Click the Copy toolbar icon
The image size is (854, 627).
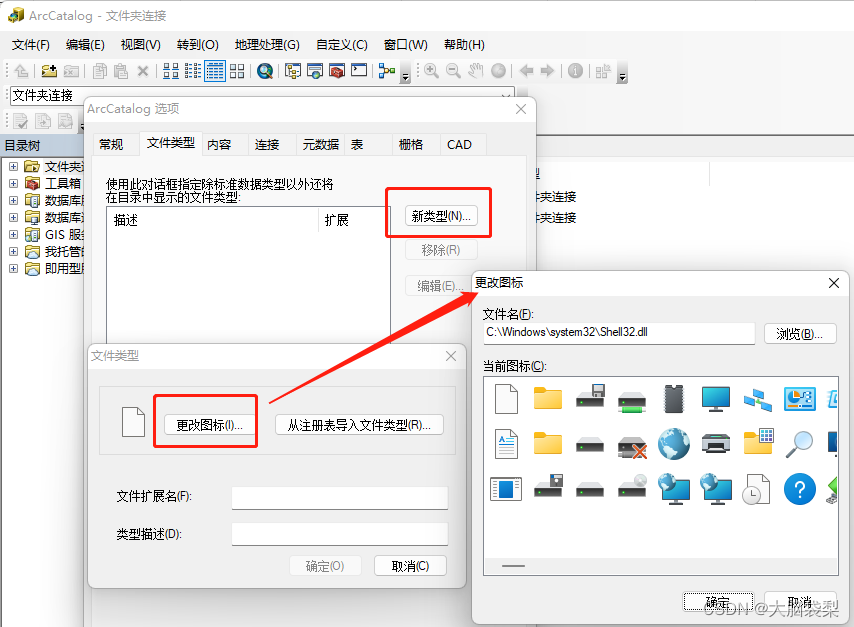[x=100, y=71]
